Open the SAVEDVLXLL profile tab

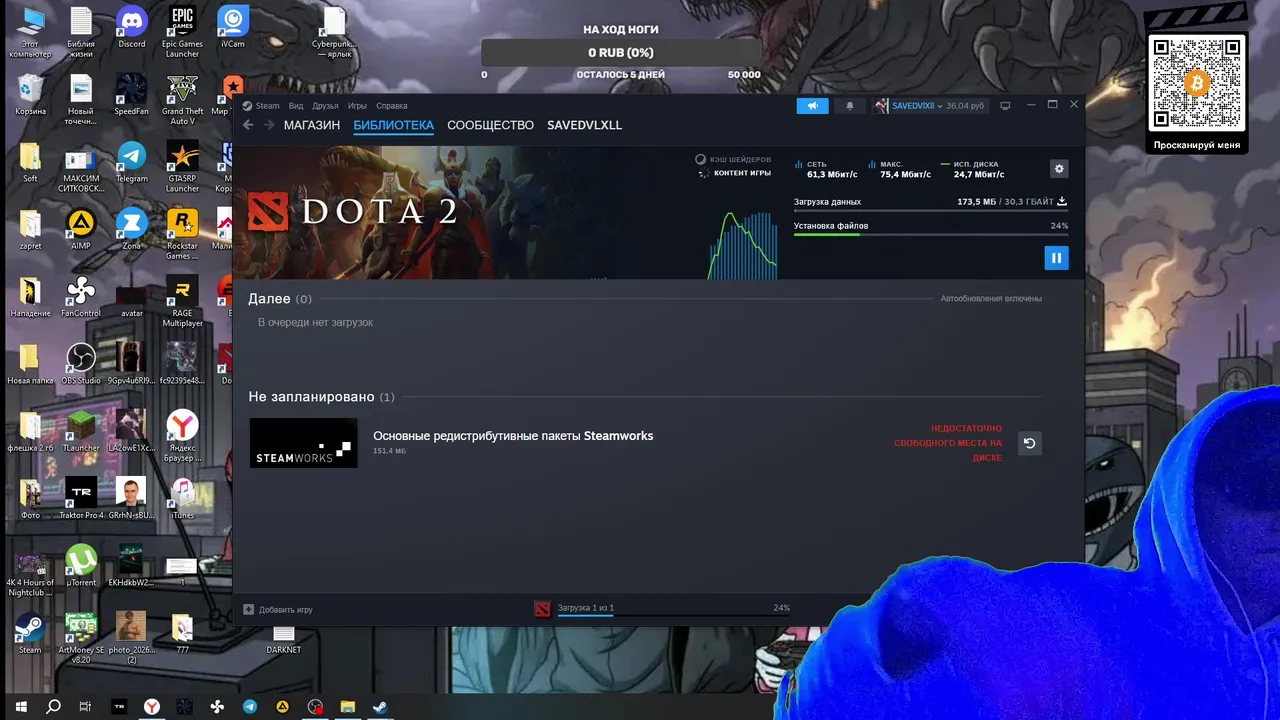(x=584, y=126)
